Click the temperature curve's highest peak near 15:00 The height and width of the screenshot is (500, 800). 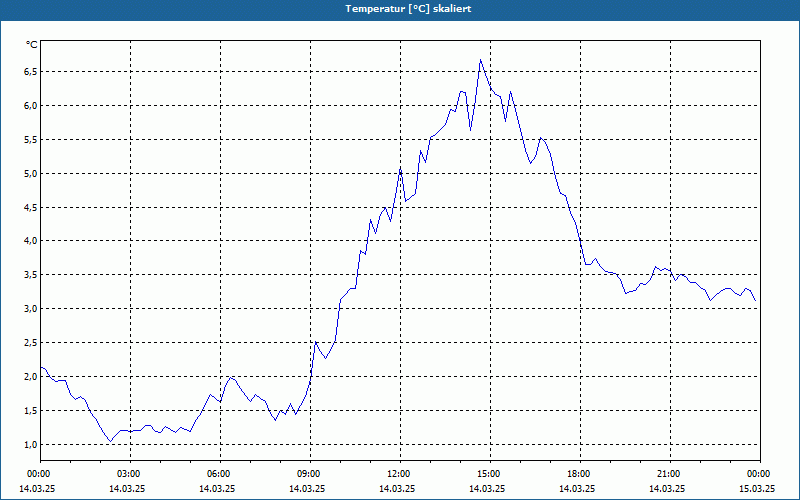tap(480, 60)
